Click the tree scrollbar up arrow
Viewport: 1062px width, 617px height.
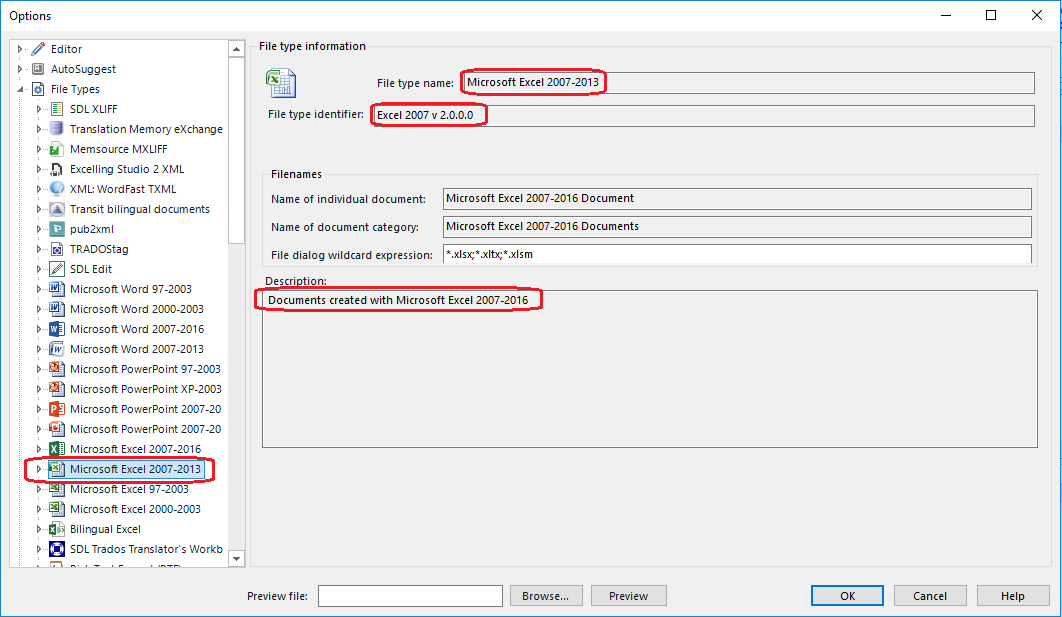236,49
